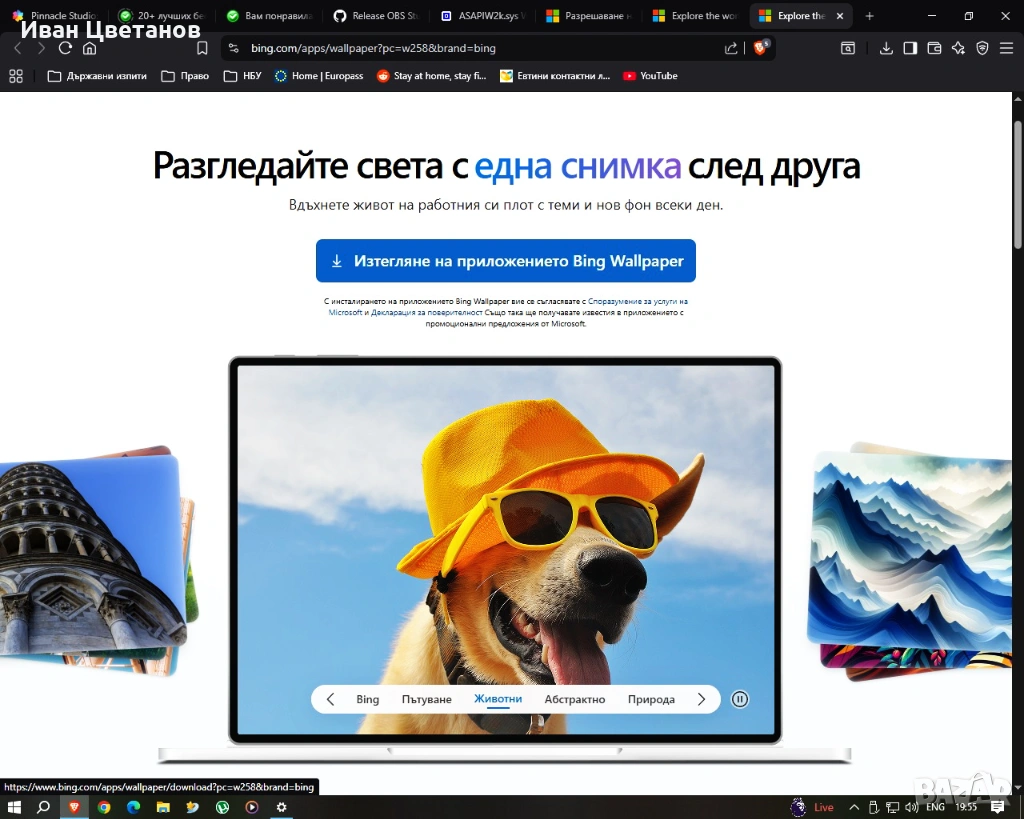Open the YouTube bookmark

650,76
